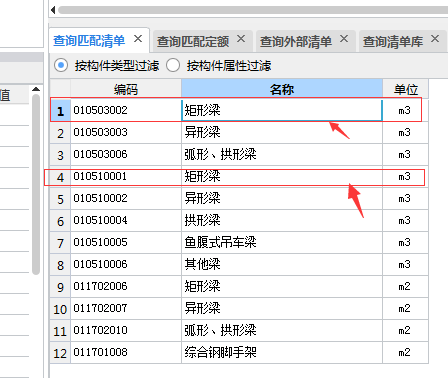
Task: Select 综合钢脚手架 name cell
Action: click(282, 352)
